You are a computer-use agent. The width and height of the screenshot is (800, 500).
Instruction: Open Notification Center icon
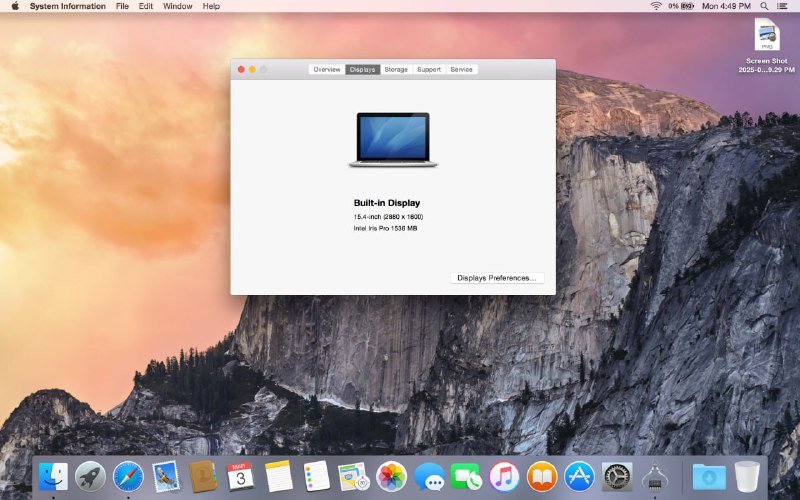pyautogui.click(x=782, y=6)
